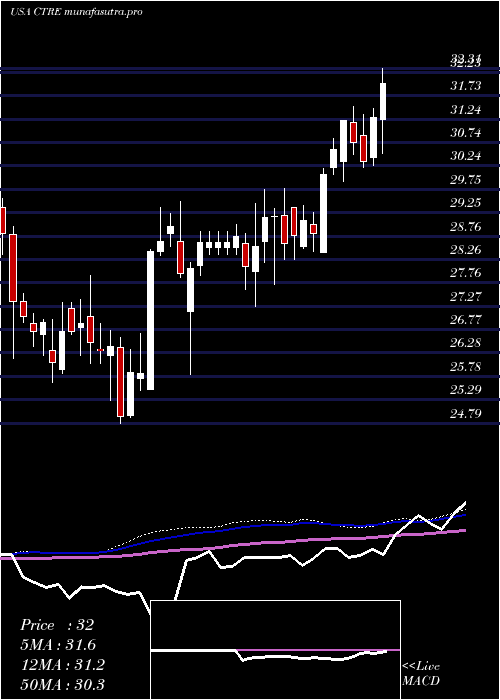Click the 50MA : 30.3 value
500x700 pixels.
tap(62, 684)
